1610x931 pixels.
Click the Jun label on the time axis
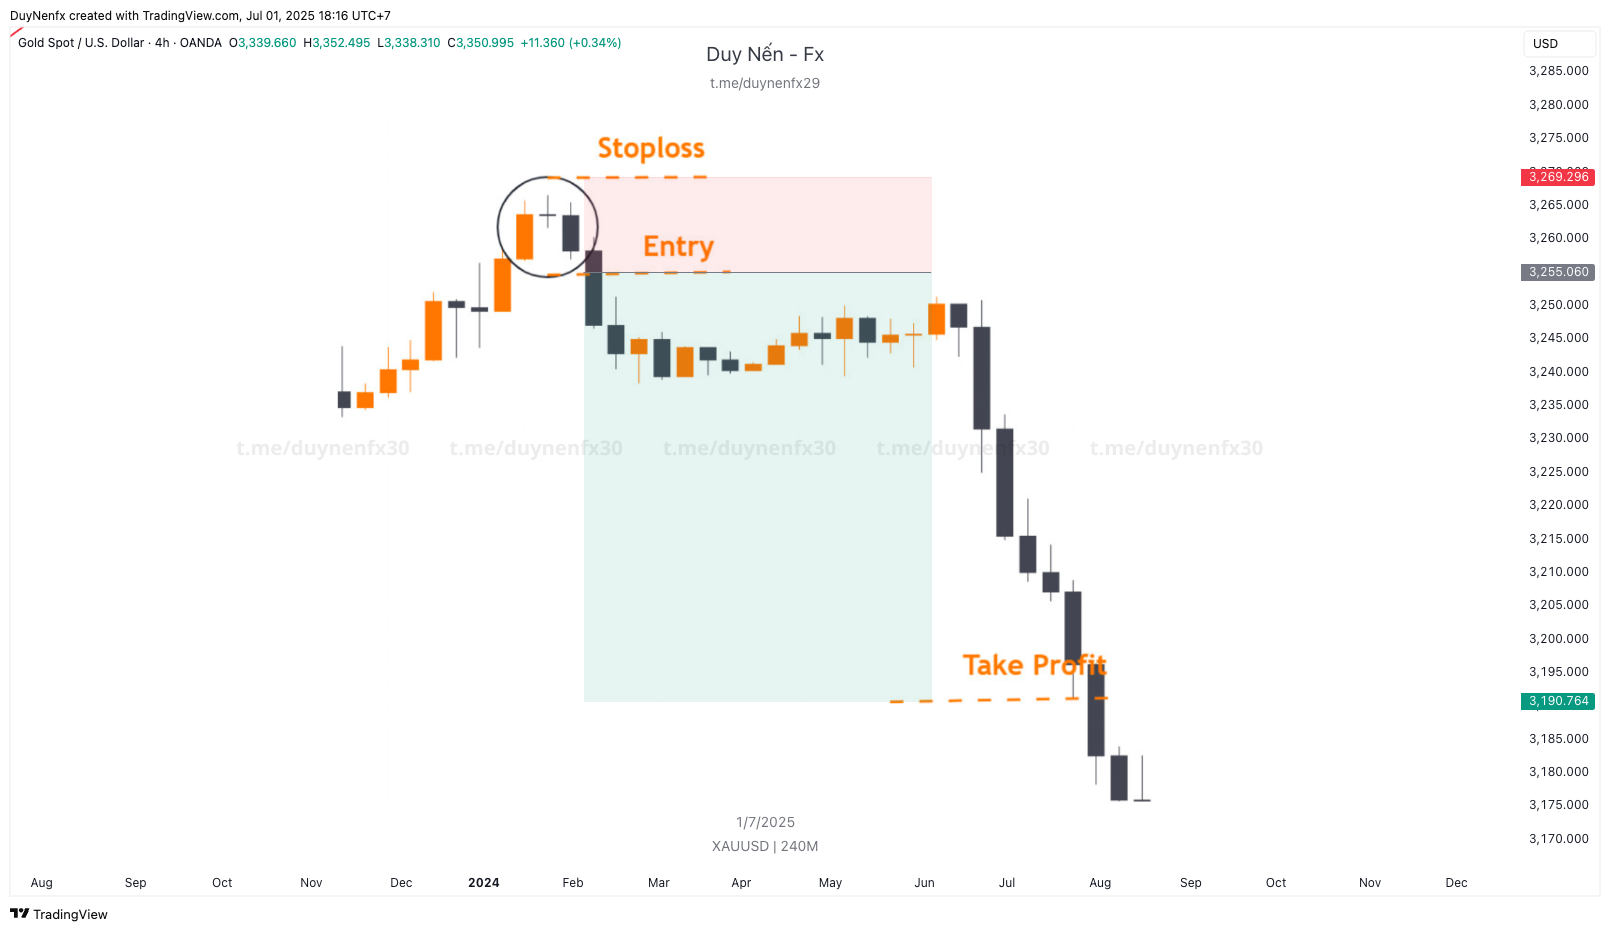[x=924, y=883]
